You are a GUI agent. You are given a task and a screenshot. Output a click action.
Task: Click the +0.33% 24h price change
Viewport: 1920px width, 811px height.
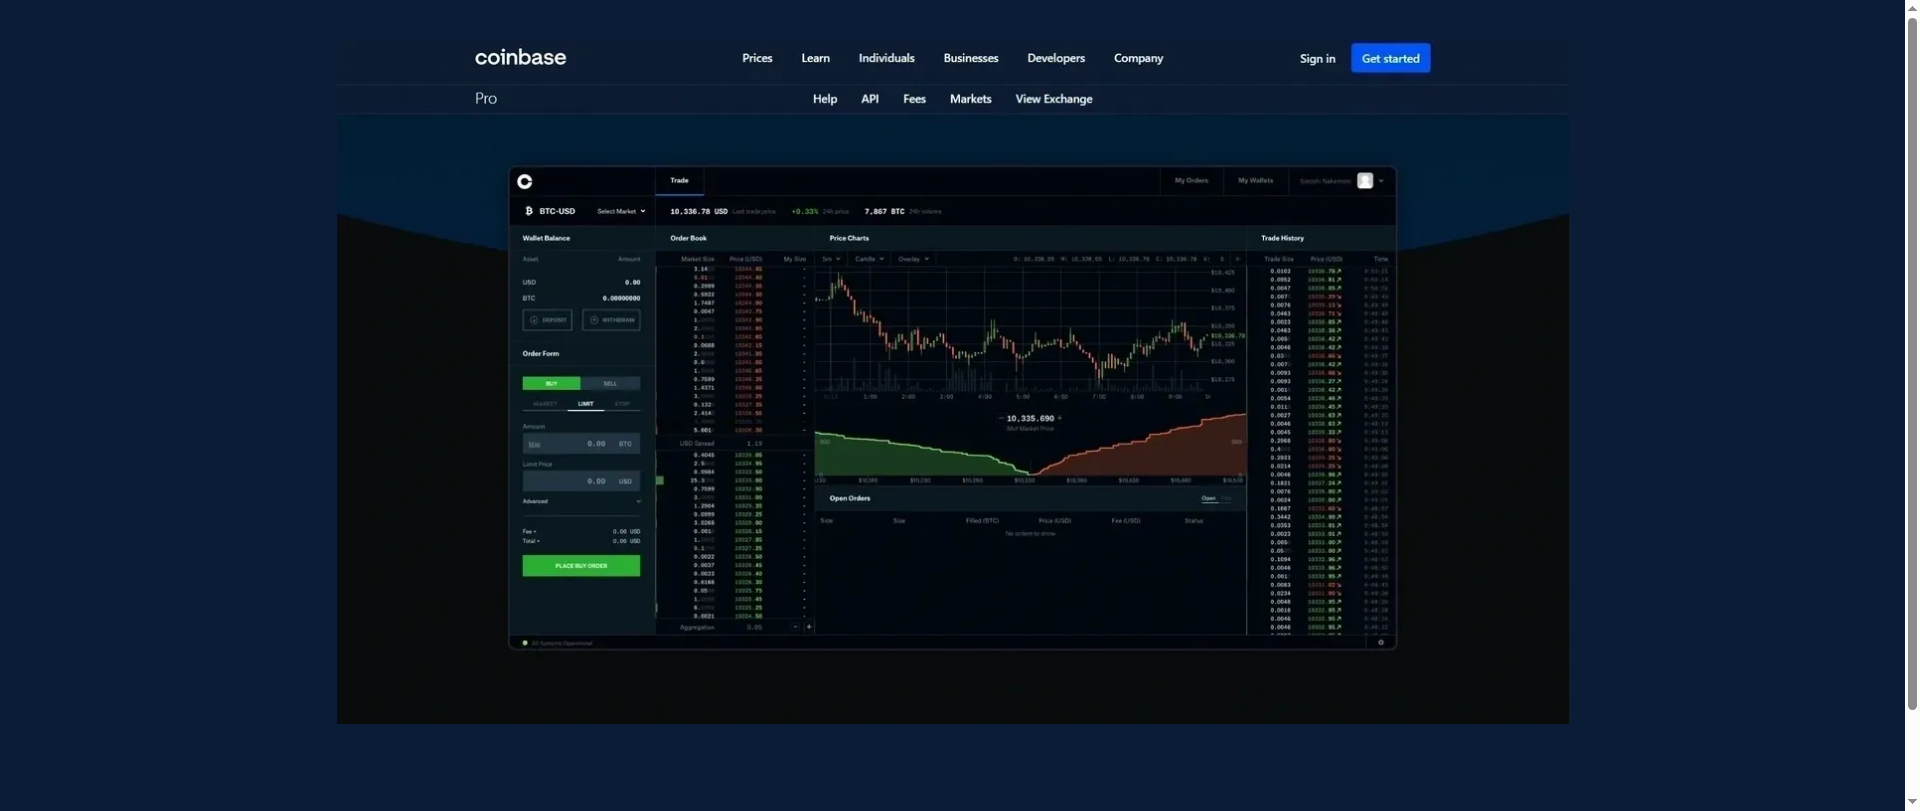pos(805,211)
